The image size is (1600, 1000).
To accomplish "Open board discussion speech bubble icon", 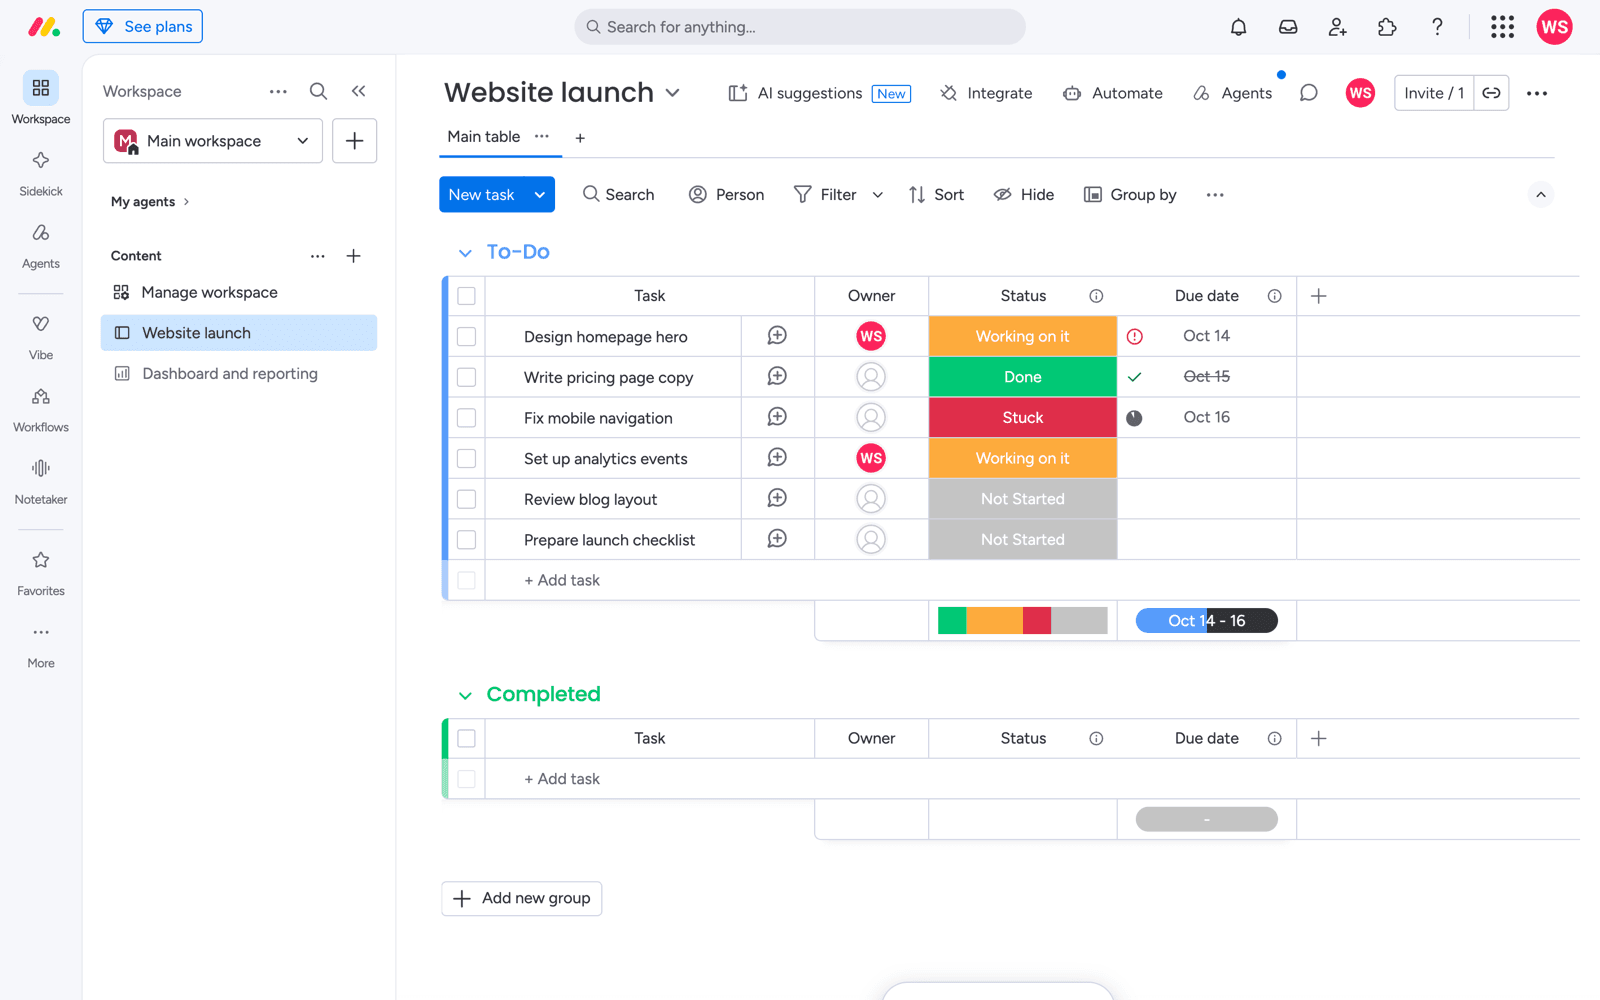I will [x=1308, y=93].
